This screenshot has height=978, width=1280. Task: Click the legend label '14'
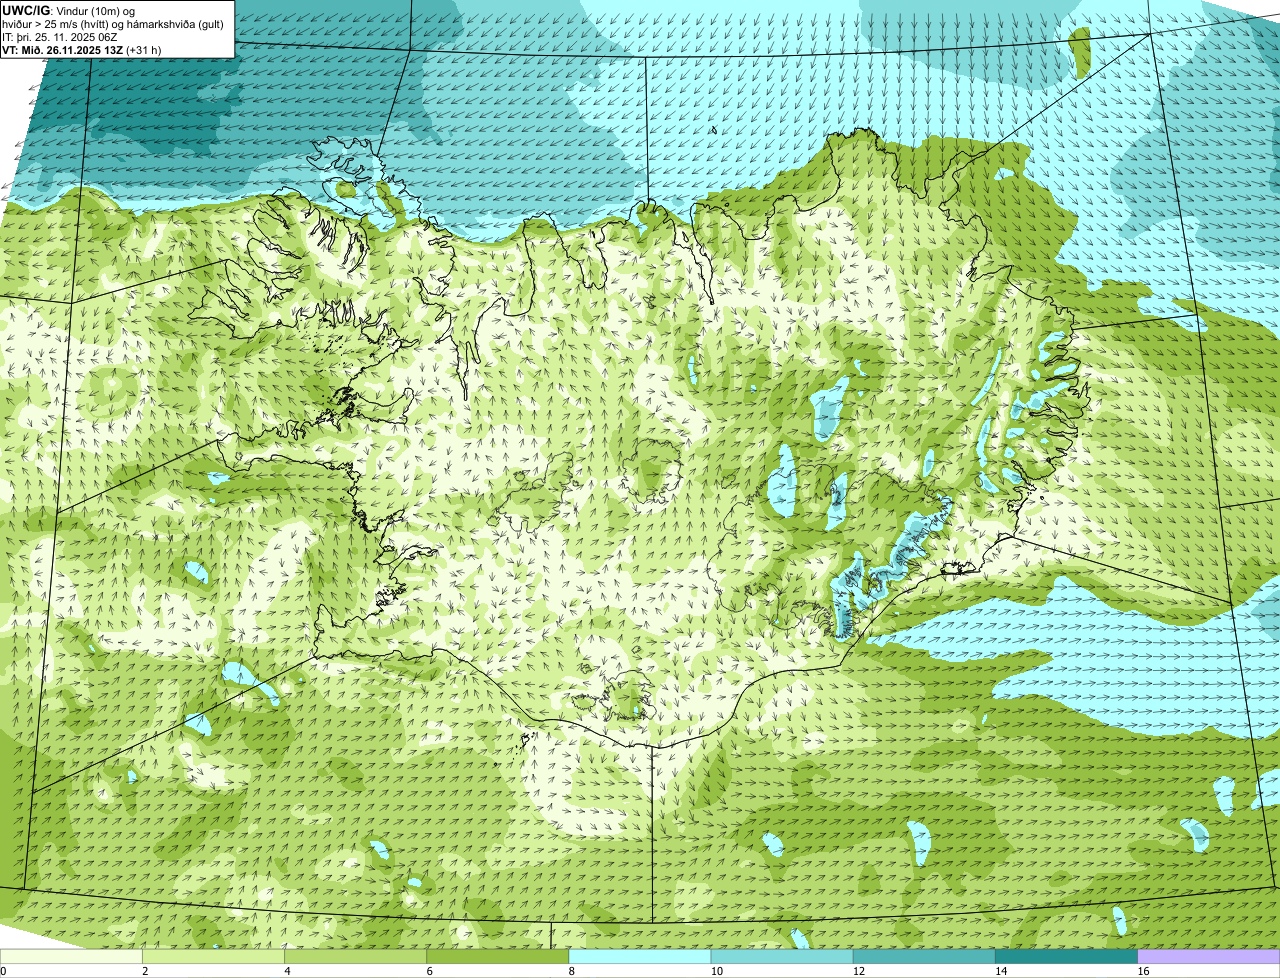coord(999,971)
